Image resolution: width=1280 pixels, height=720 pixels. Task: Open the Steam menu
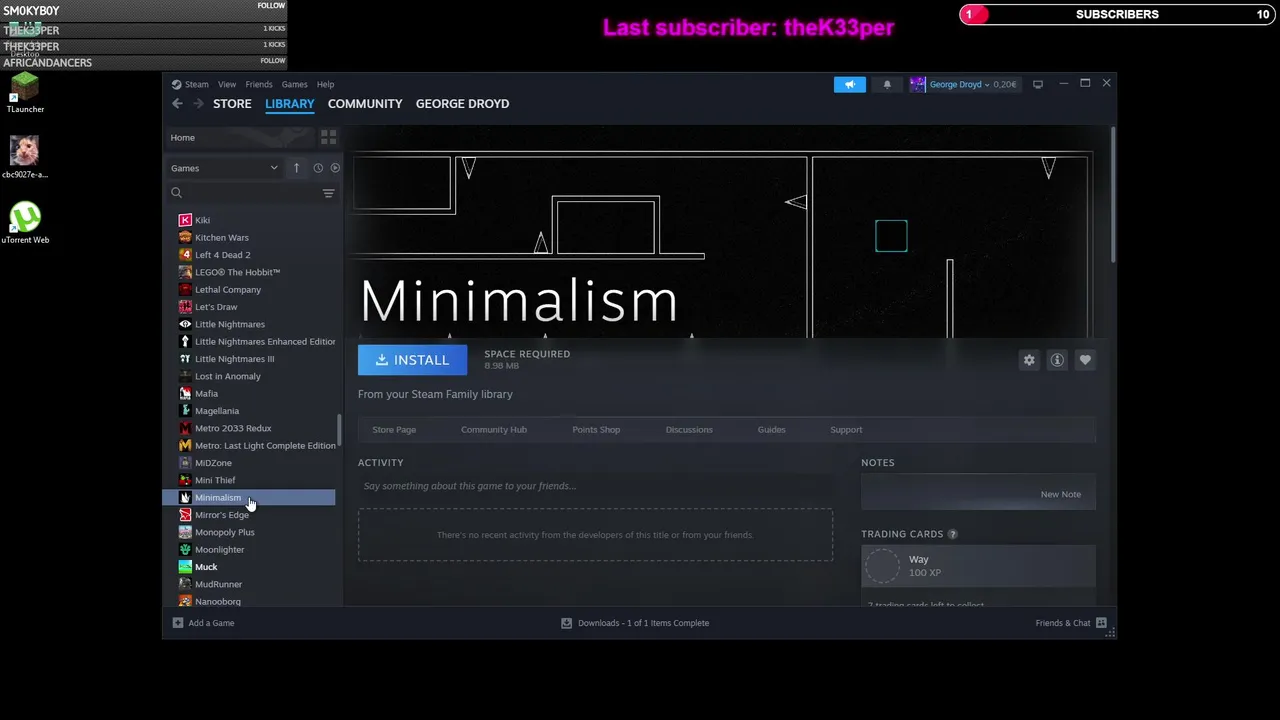[191, 84]
